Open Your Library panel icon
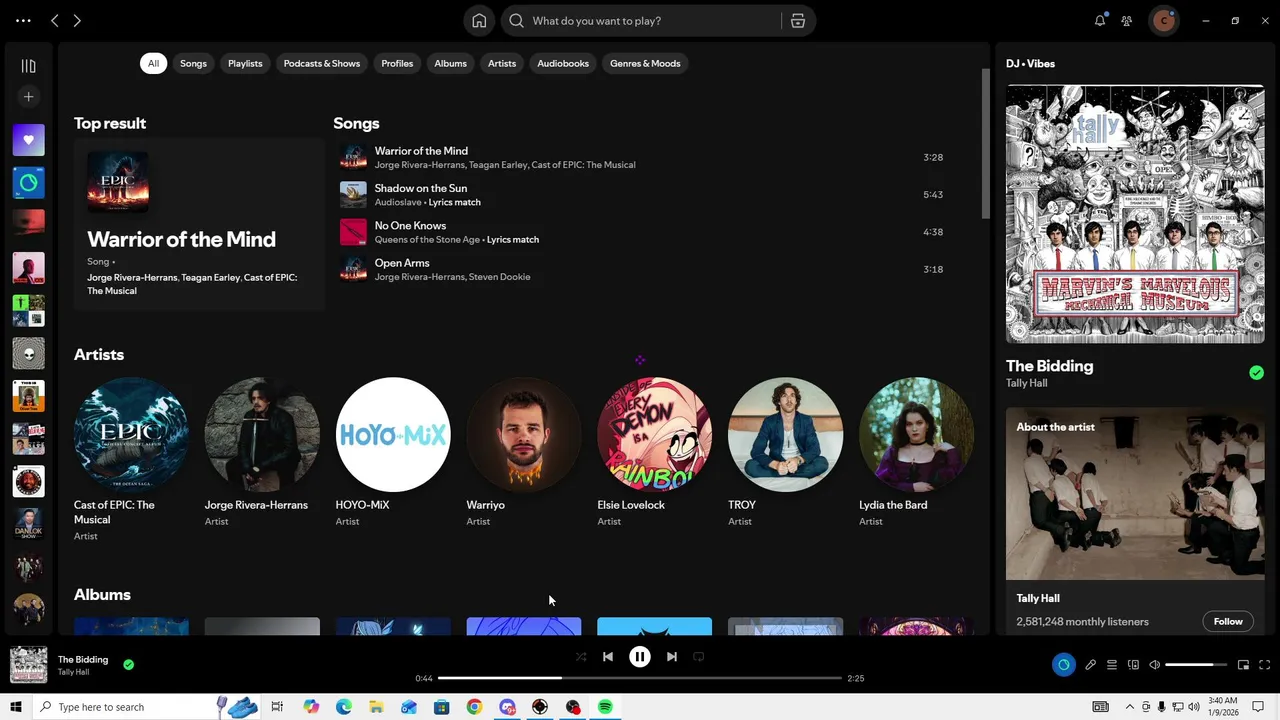 coord(28,66)
